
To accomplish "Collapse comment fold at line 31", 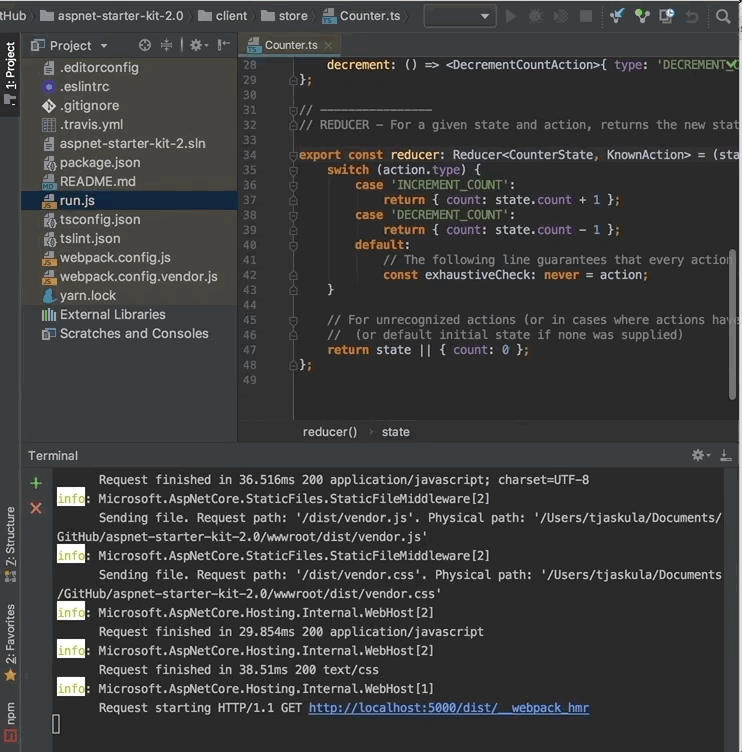I will (293, 111).
